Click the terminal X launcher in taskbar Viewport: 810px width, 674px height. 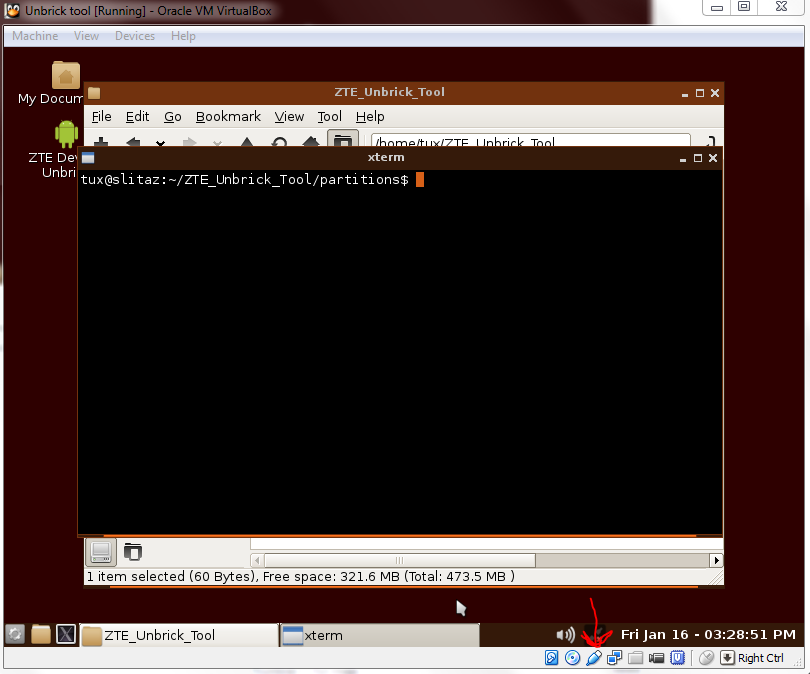[66, 634]
